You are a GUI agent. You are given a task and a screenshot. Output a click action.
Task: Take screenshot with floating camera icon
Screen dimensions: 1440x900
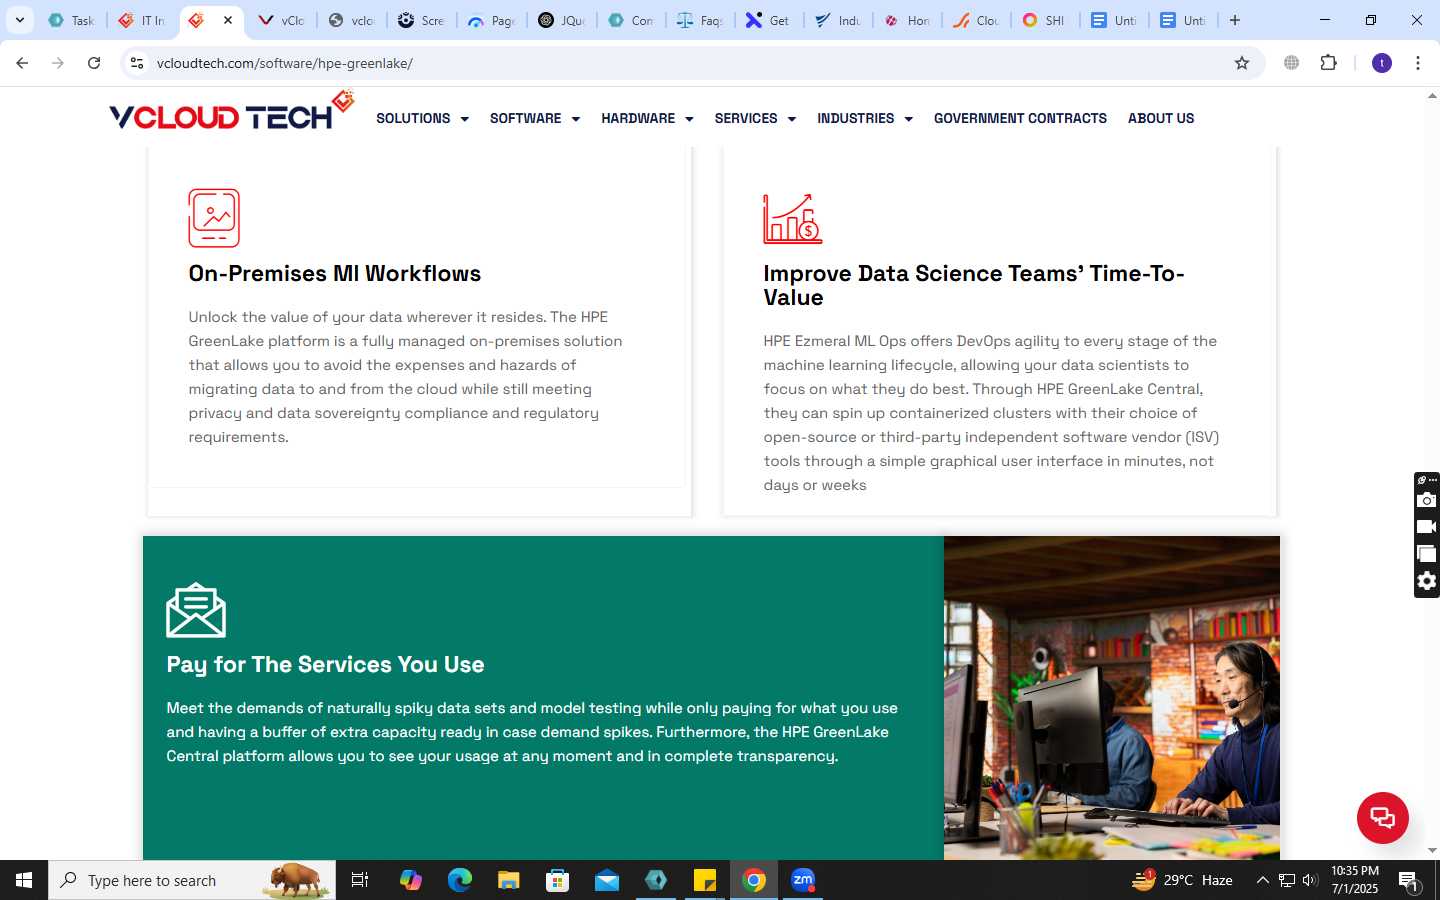(x=1427, y=499)
